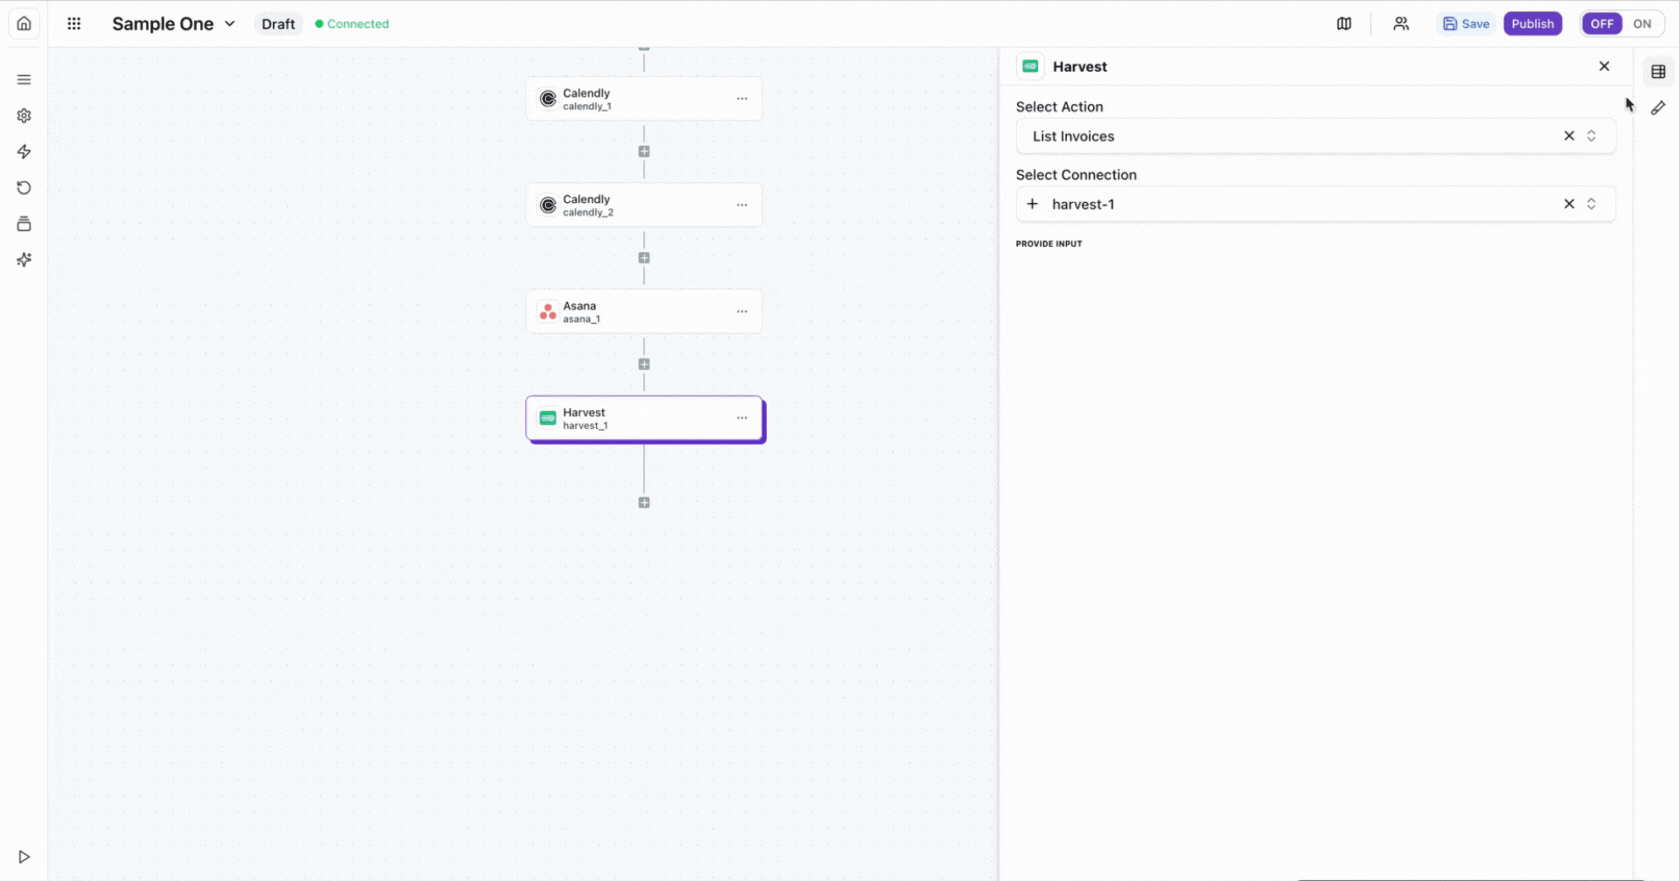The image size is (1679, 881).
Task: Select the calendly_1 node on the canvas
Action: 630,99
